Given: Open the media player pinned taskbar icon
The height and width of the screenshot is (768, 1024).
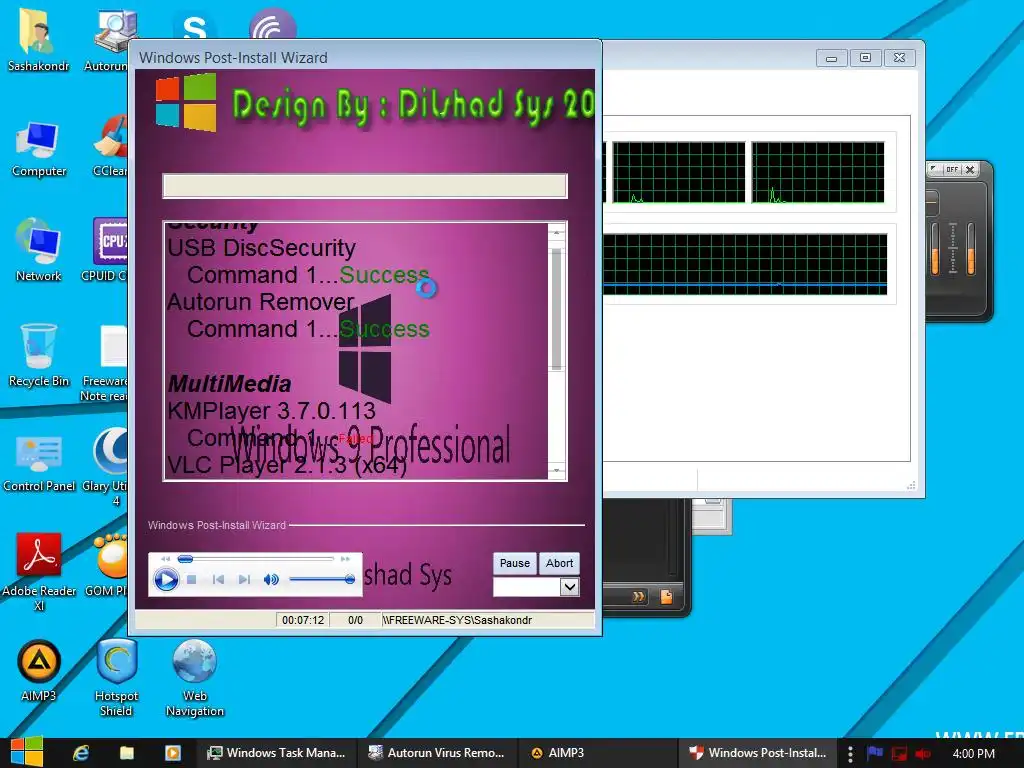Looking at the screenshot, I should [172, 753].
